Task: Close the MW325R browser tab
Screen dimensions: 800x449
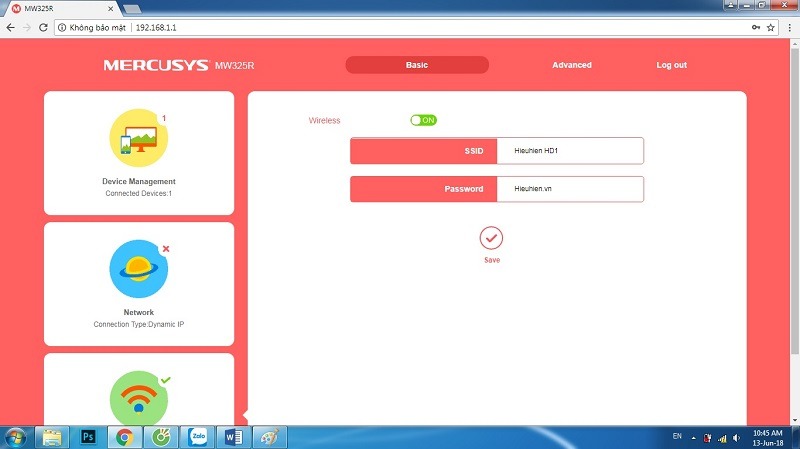Action: coord(111,9)
